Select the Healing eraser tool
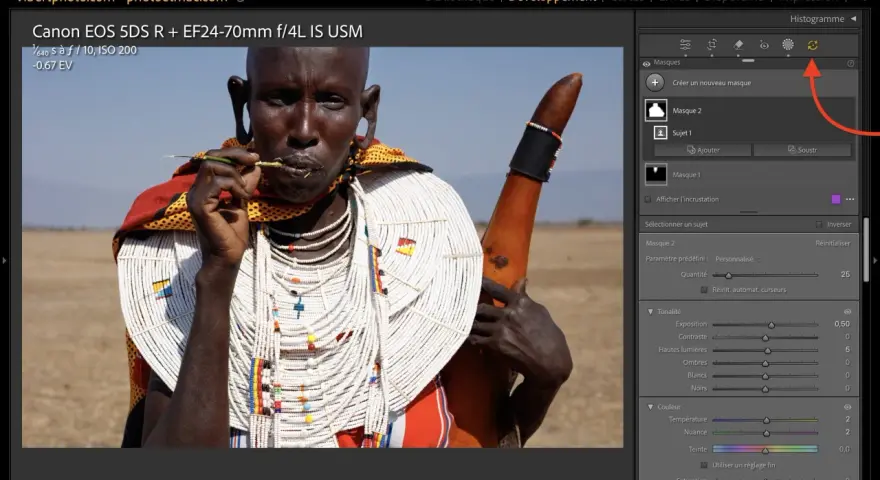Screen dimensions: 880x480 click(x=739, y=45)
